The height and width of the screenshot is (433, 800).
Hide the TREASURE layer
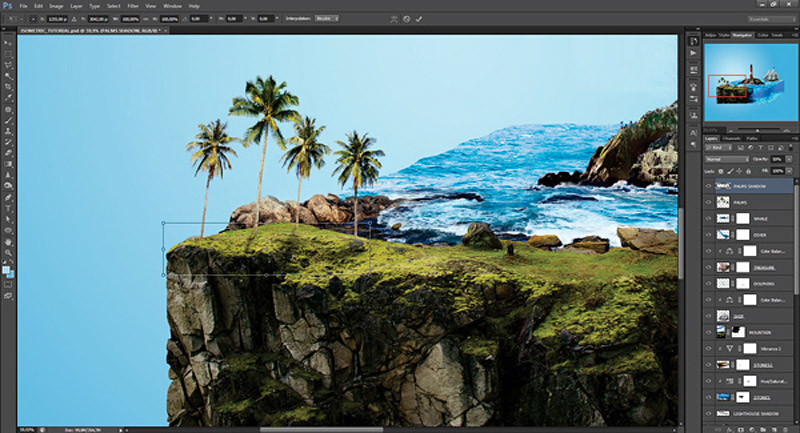pos(708,267)
